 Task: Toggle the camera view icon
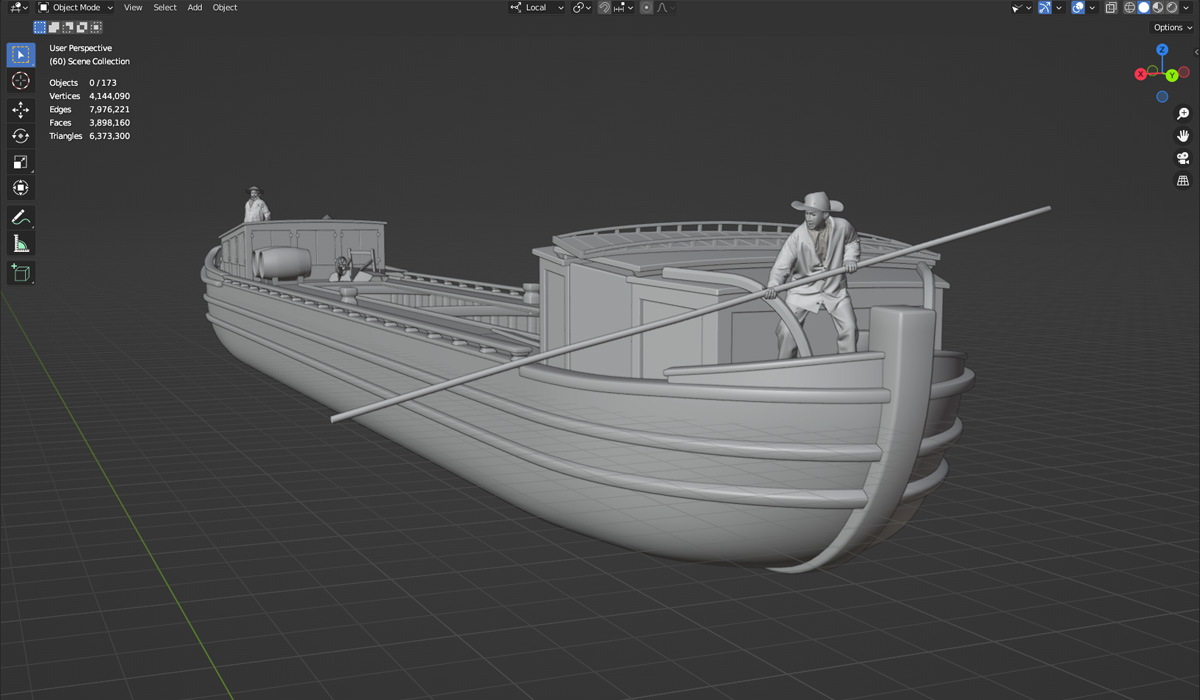[x=1183, y=159]
